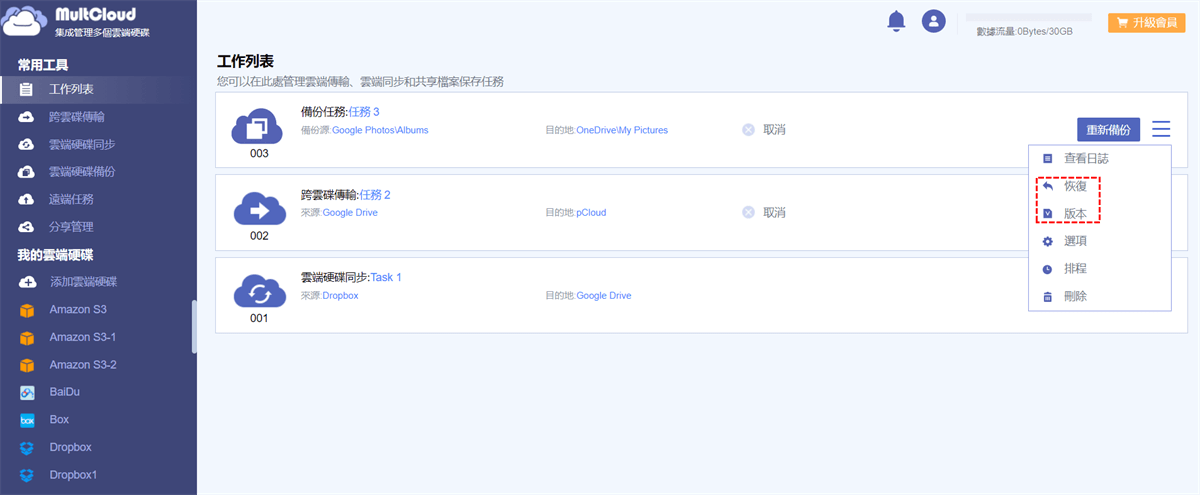Select 添加雲端硬碟 label in sidebar
This screenshot has width=1200, height=495.
tap(83, 282)
